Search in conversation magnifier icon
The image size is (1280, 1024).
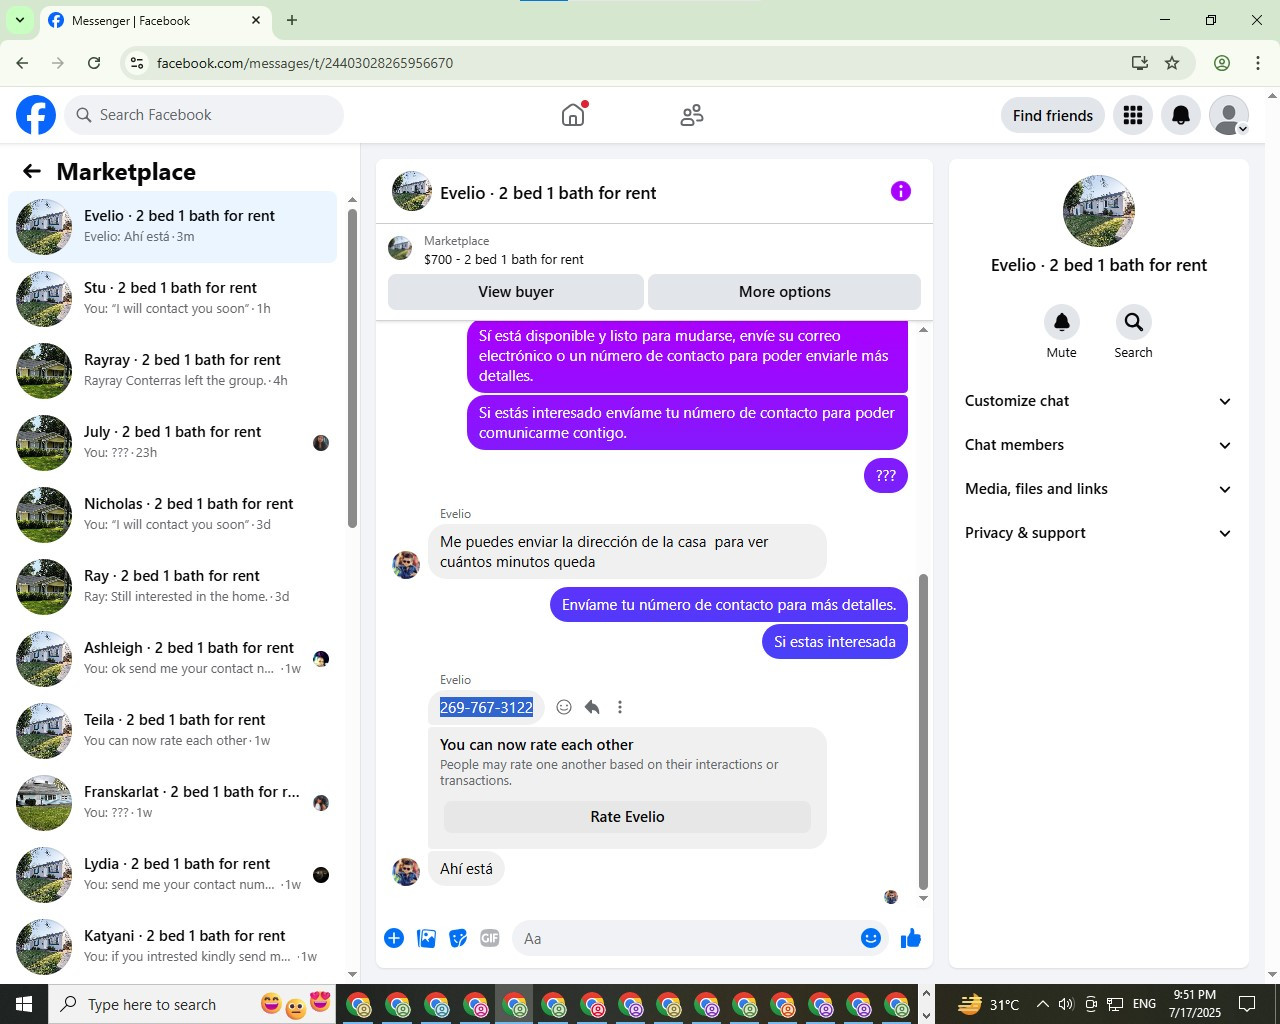pyautogui.click(x=1133, y=322)
